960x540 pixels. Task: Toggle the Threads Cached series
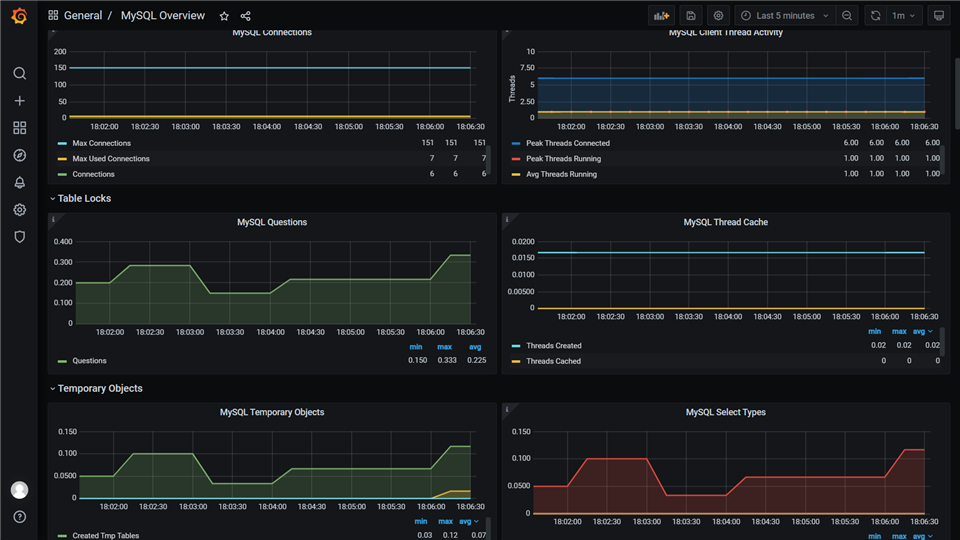[x=553, y=361]
